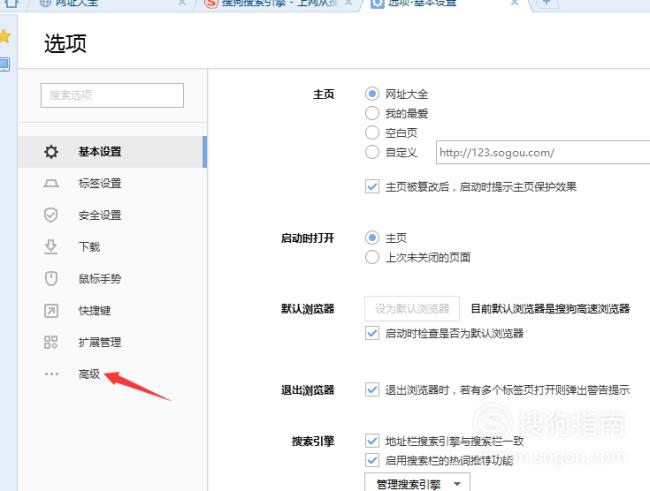Click the download arrow icon beside 下载
The width and height of the screenshot is (650, 491).
pos(51,247)
